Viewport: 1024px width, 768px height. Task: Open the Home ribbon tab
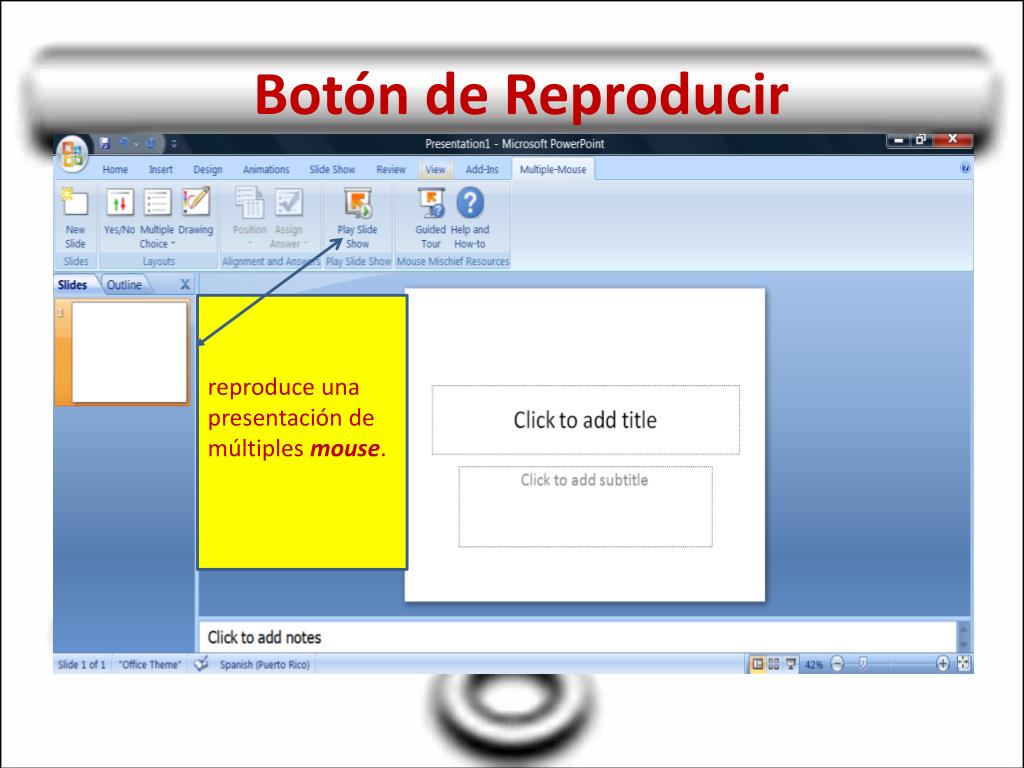(115, 170)
